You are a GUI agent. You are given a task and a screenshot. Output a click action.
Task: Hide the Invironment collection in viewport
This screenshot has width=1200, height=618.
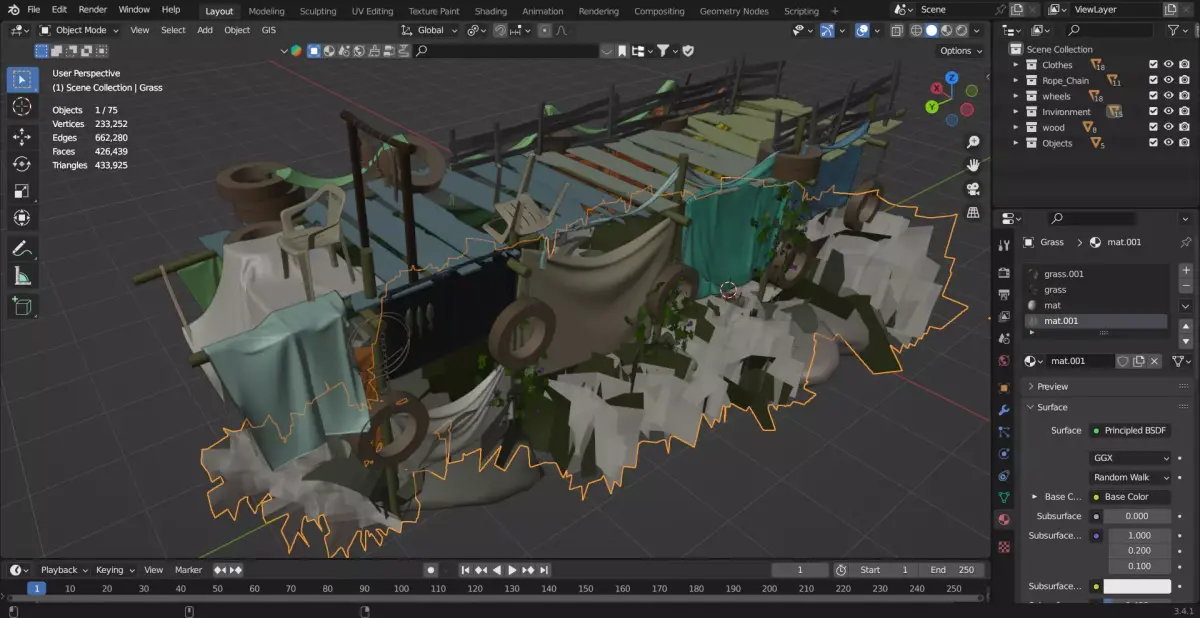tap(1168, 112)
